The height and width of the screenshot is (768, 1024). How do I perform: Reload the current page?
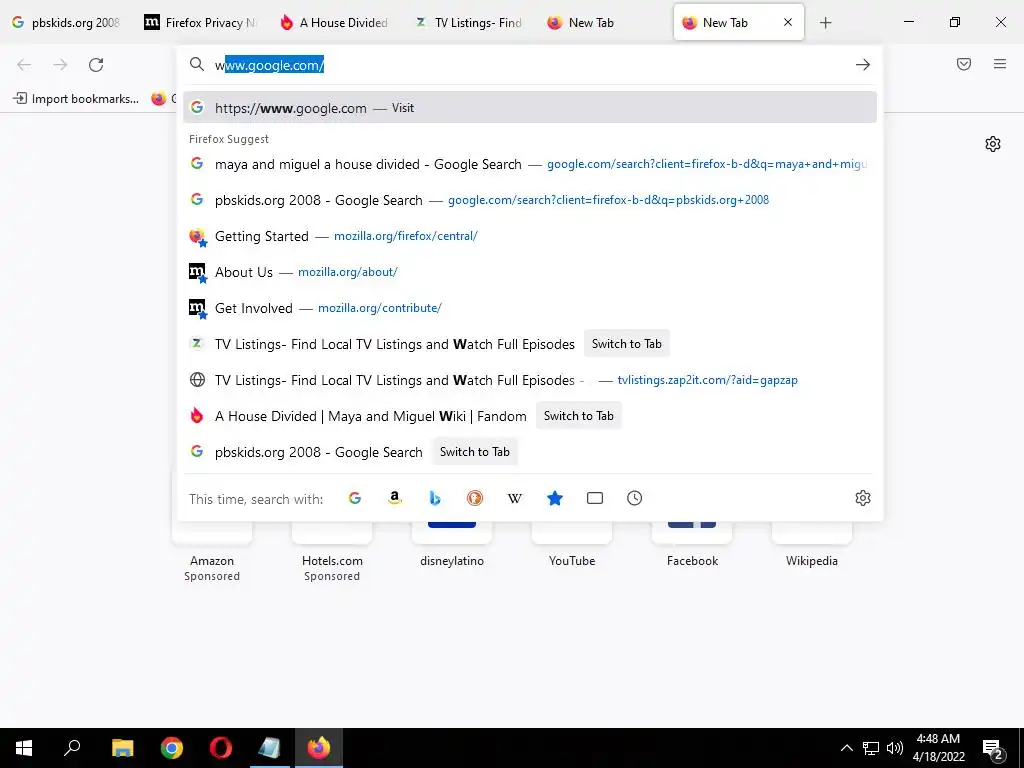click(96, 65)
